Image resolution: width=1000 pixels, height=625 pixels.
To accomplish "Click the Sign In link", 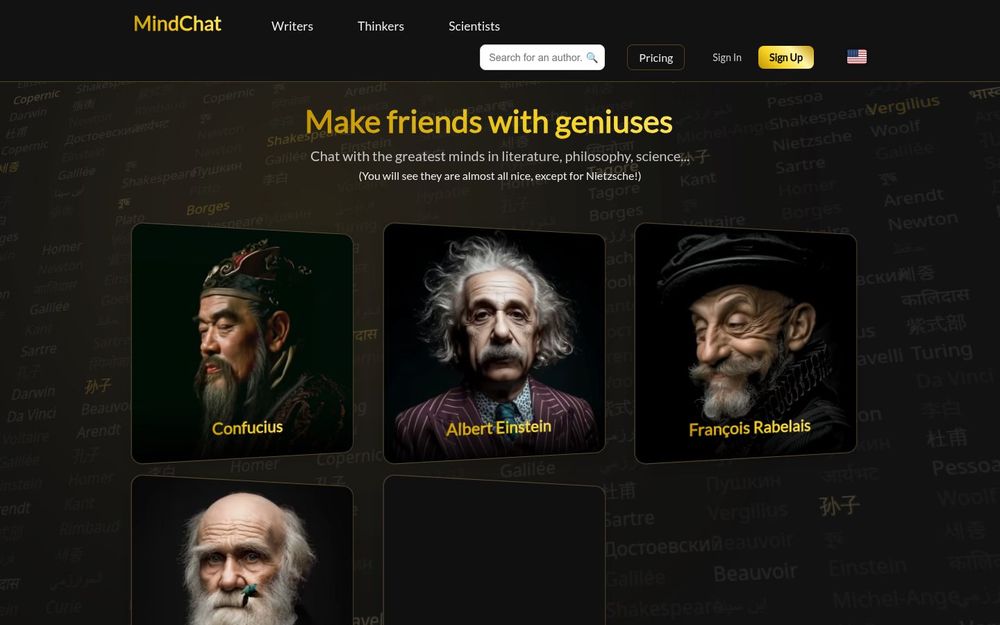I will coord(727,57).
